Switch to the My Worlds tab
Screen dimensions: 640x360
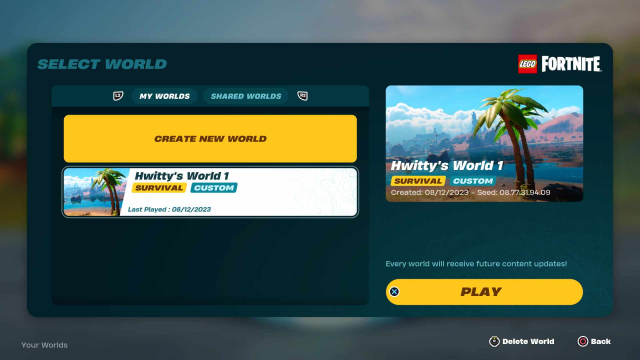164,96
